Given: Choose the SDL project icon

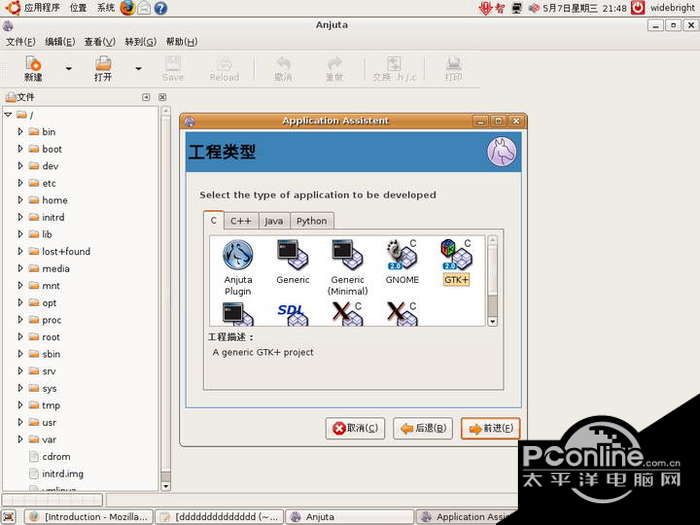Looking at the screenshot, I should click(293, 314).
